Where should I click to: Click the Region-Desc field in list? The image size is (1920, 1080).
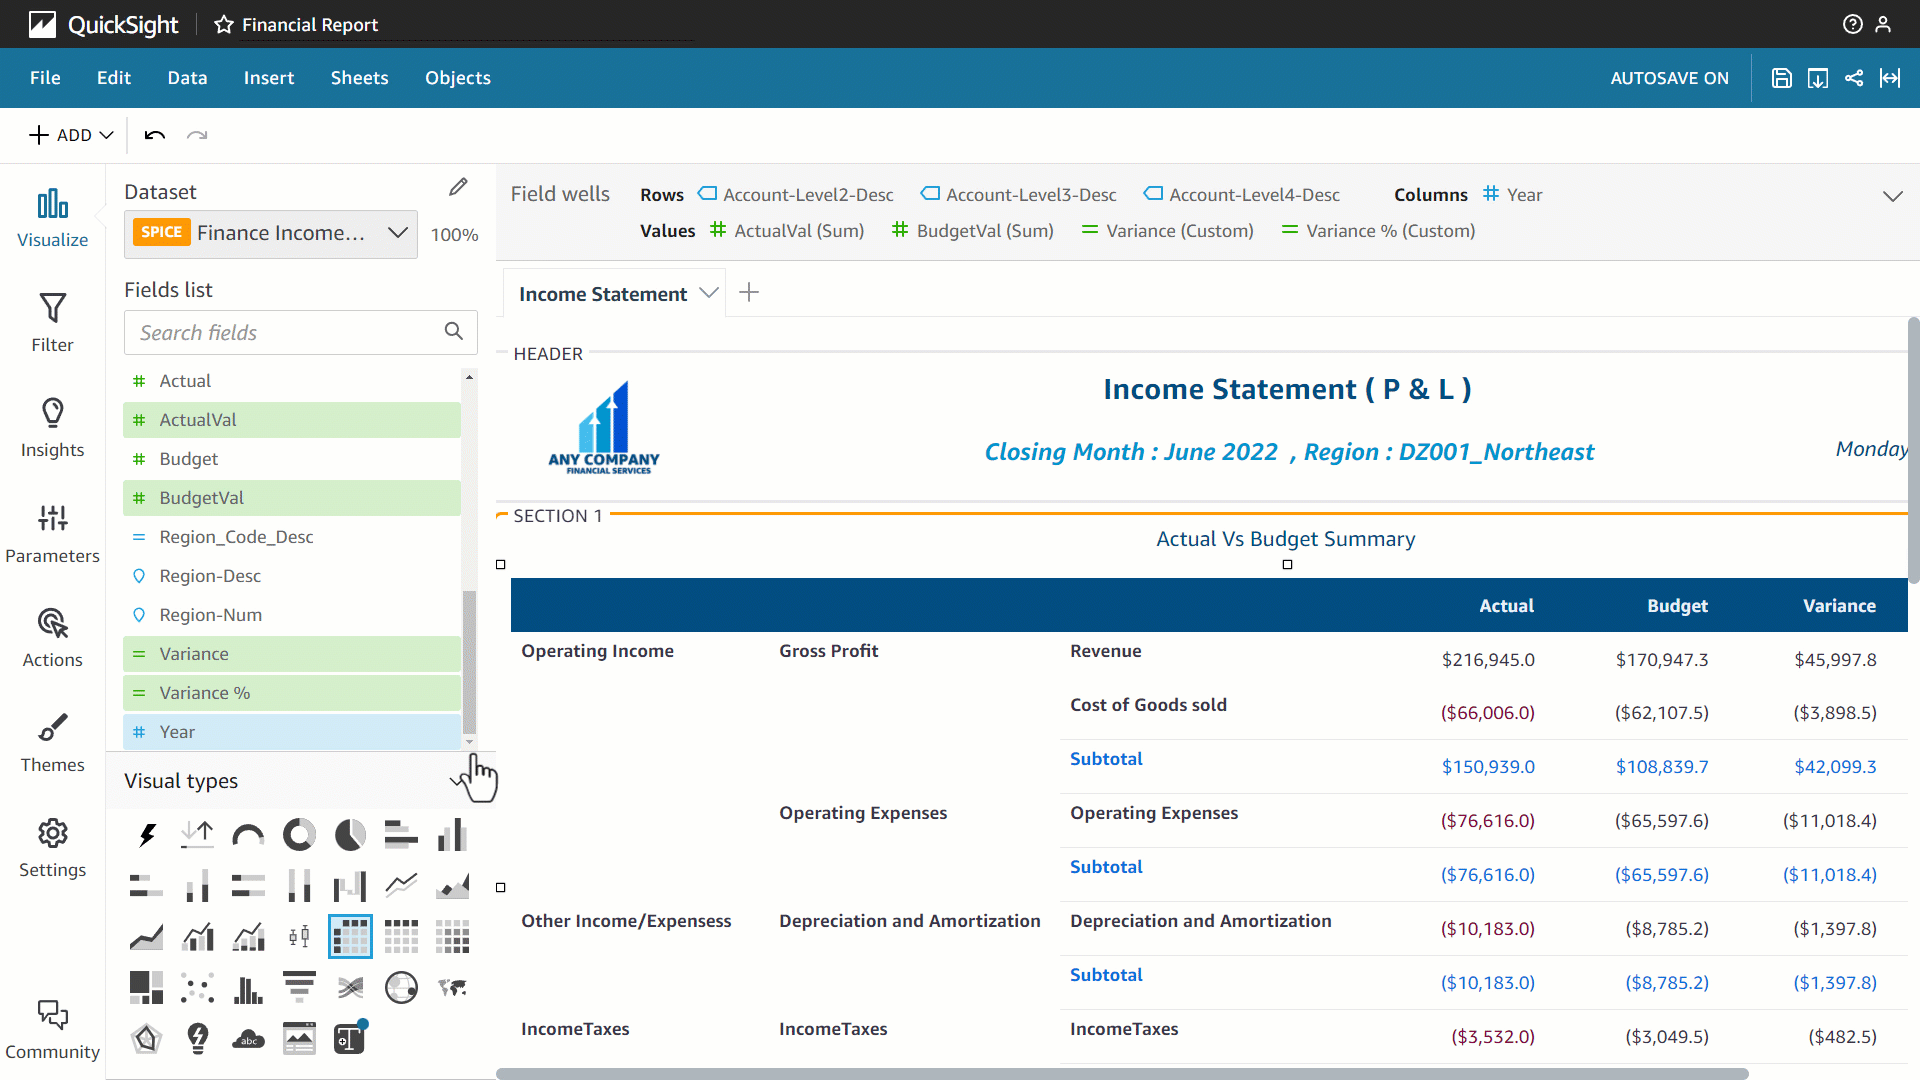coord(210,576)
